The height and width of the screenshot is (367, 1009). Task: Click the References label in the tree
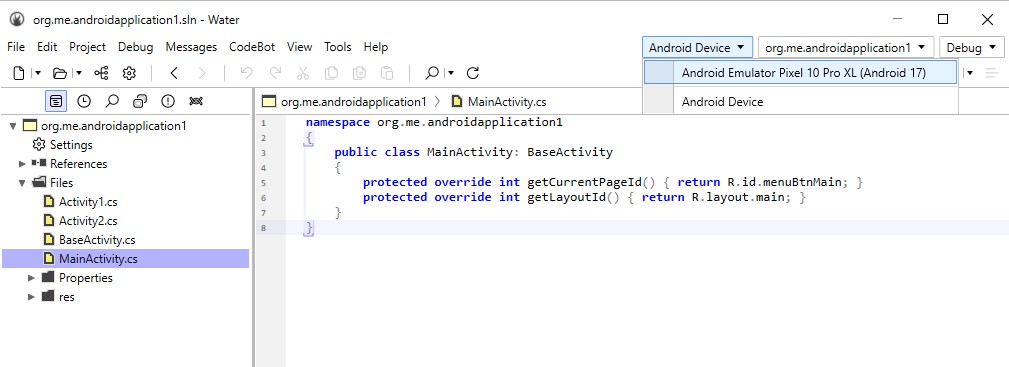(x=79, y=164)
